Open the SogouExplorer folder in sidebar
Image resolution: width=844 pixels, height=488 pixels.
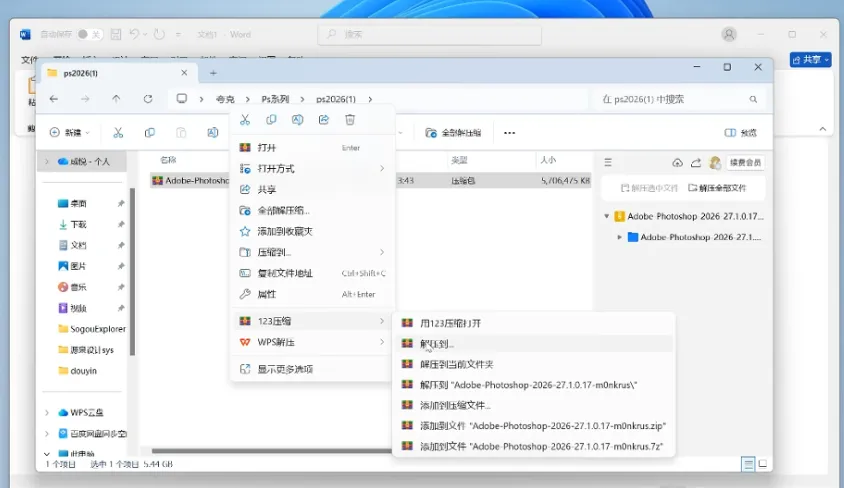pyautogui.click(x=90, y=329)
